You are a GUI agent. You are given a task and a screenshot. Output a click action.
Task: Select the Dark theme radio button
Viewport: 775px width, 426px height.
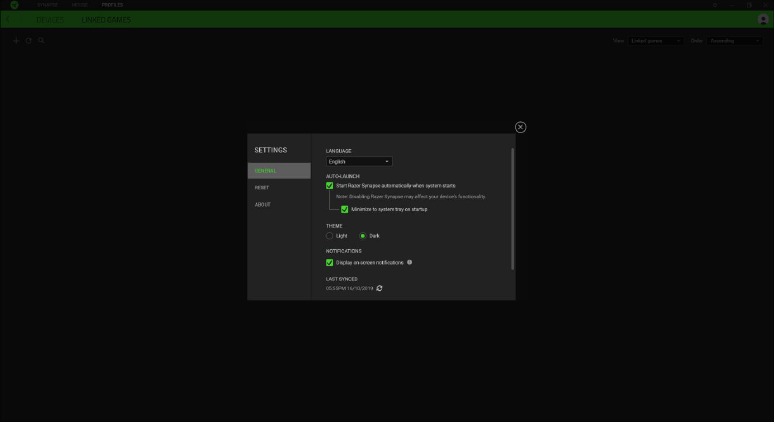[x=363, y=236]
